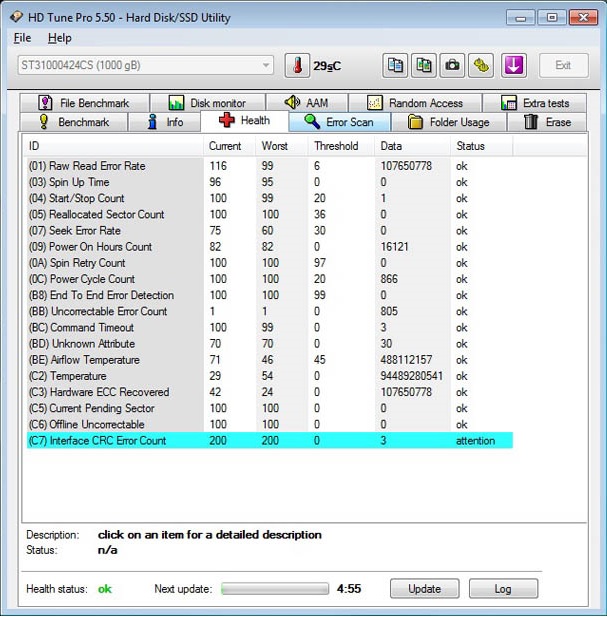The image size is (607, 617).
Task: Close the HD Tune Pro window
Action: tap(583, 18)
